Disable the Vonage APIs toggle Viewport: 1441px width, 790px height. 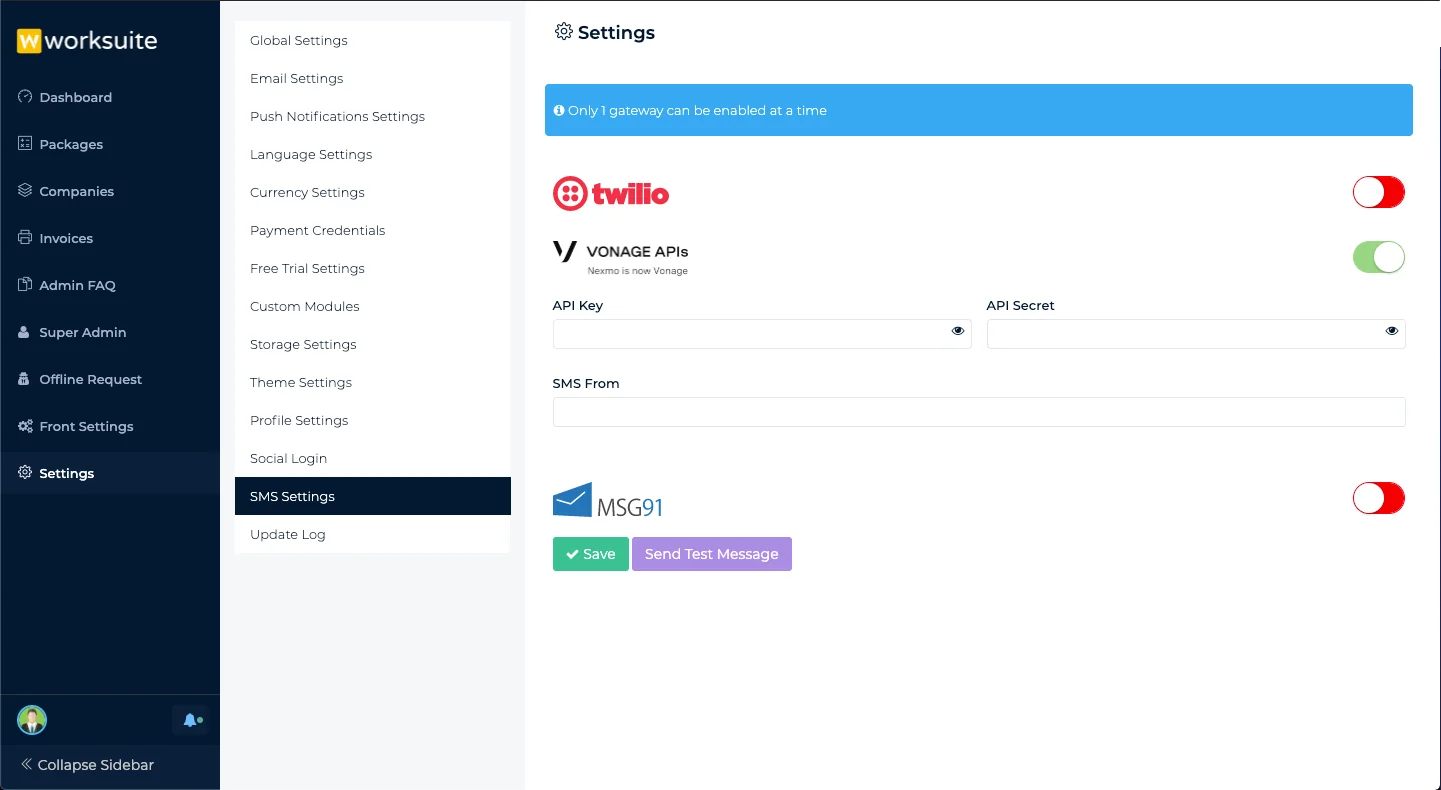1378,257
